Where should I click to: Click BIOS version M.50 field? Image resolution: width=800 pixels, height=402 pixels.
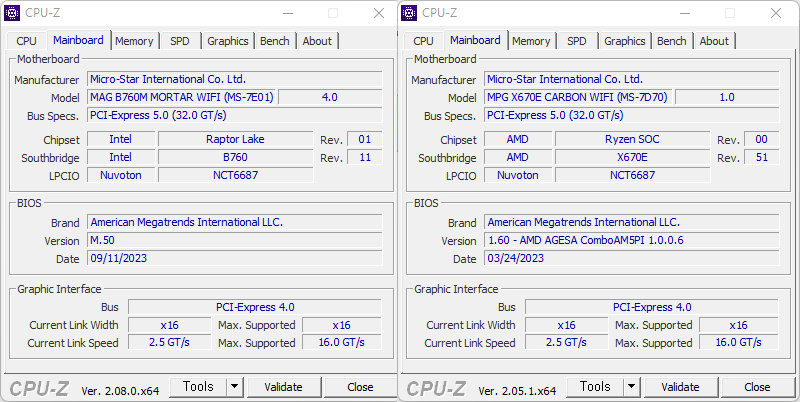(x=235, y=240)
